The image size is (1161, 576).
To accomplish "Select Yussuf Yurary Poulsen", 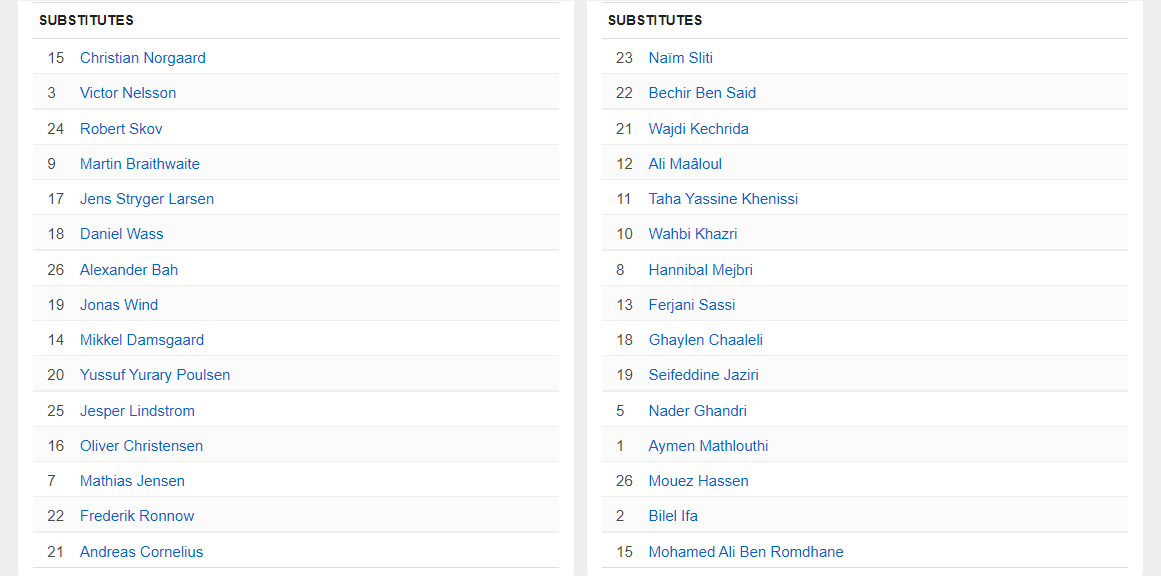I will click(x=155, y=375).
